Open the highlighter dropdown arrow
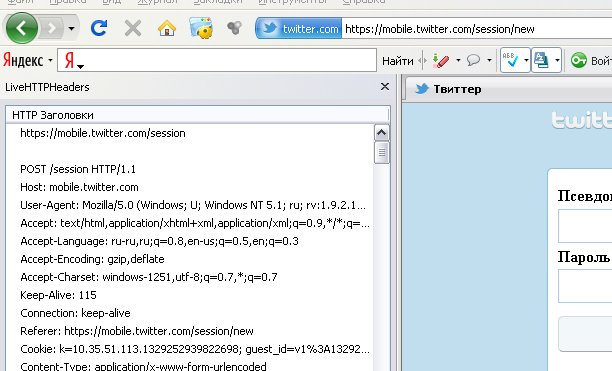Viewport: 612px width, 371px height. [x=458, y=60]
